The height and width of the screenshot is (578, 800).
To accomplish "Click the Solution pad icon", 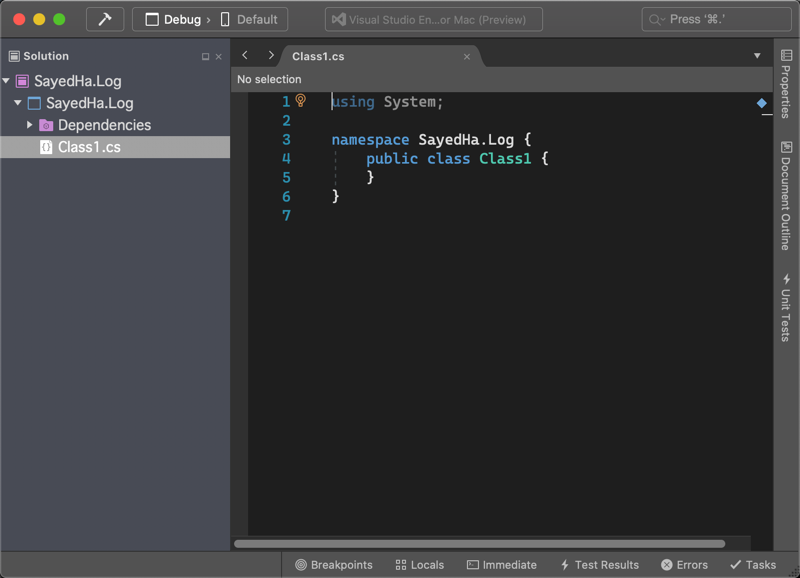I will tap(14, 56).
